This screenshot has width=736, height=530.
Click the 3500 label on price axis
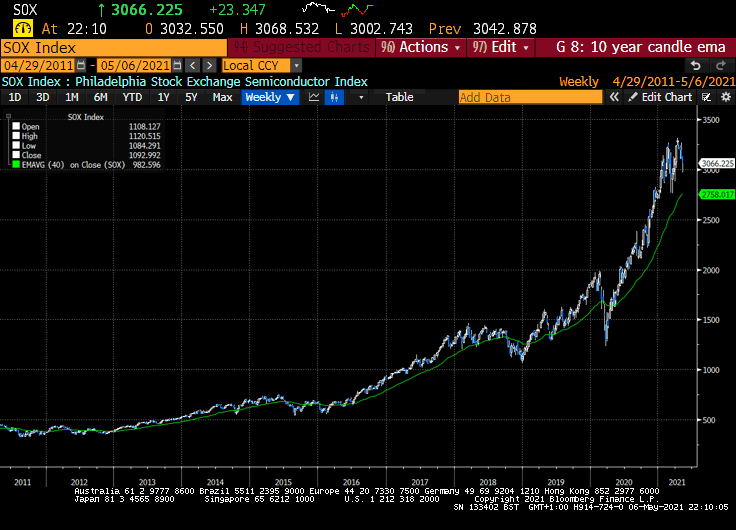pos(711,120)
